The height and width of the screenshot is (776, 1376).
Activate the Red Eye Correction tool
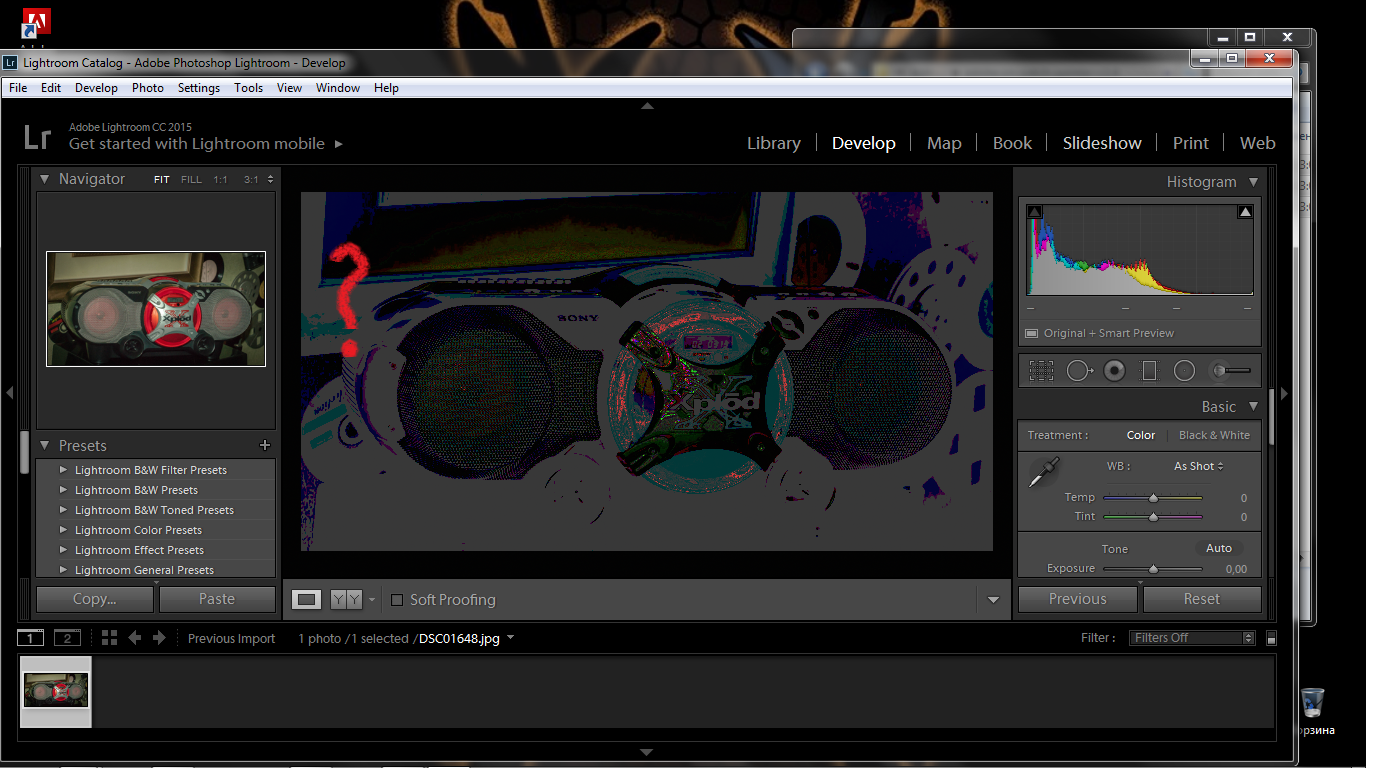[1114, 371]
